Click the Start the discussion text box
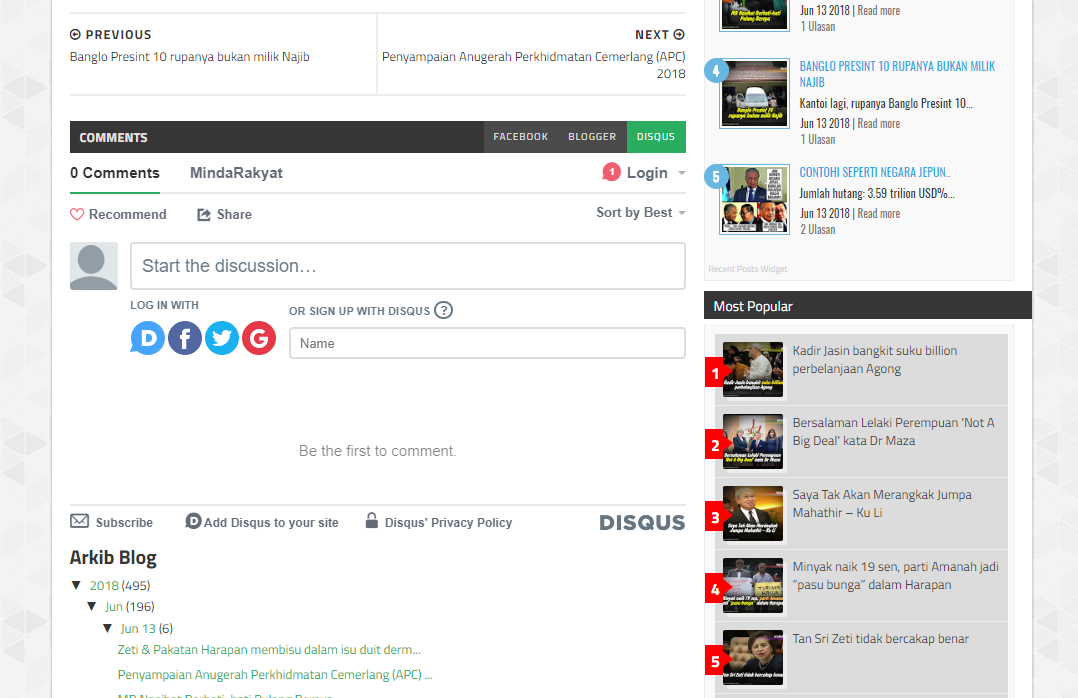 pos(408,266)
